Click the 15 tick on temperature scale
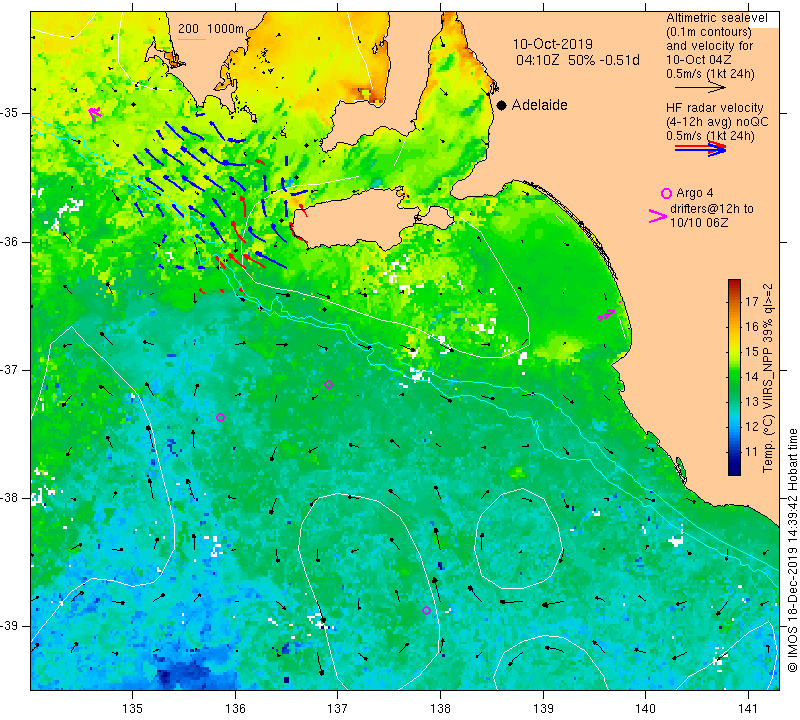 click(752, 352)
